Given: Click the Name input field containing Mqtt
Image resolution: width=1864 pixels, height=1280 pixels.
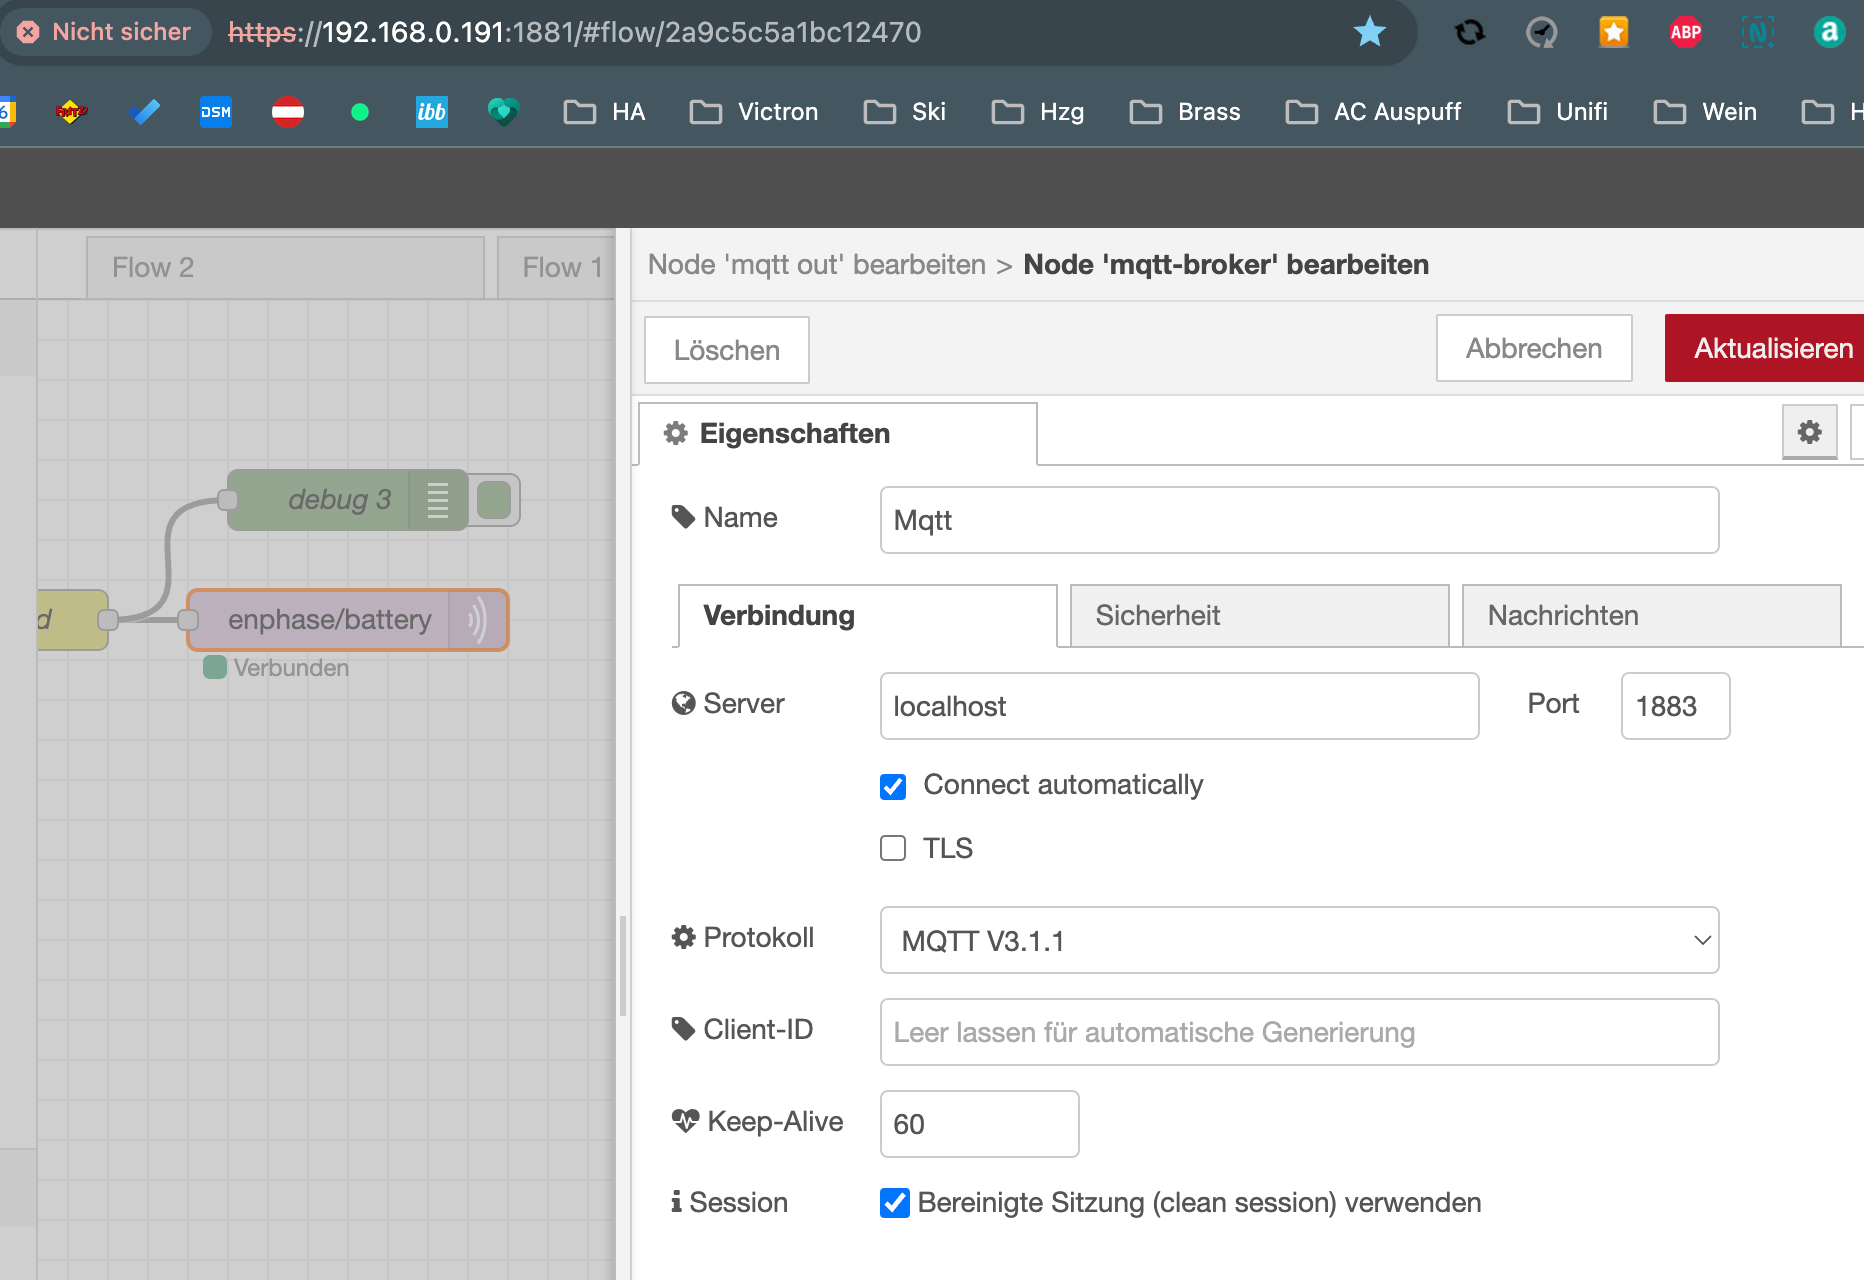Looking at the screenshot, I should pos(1299,520).
